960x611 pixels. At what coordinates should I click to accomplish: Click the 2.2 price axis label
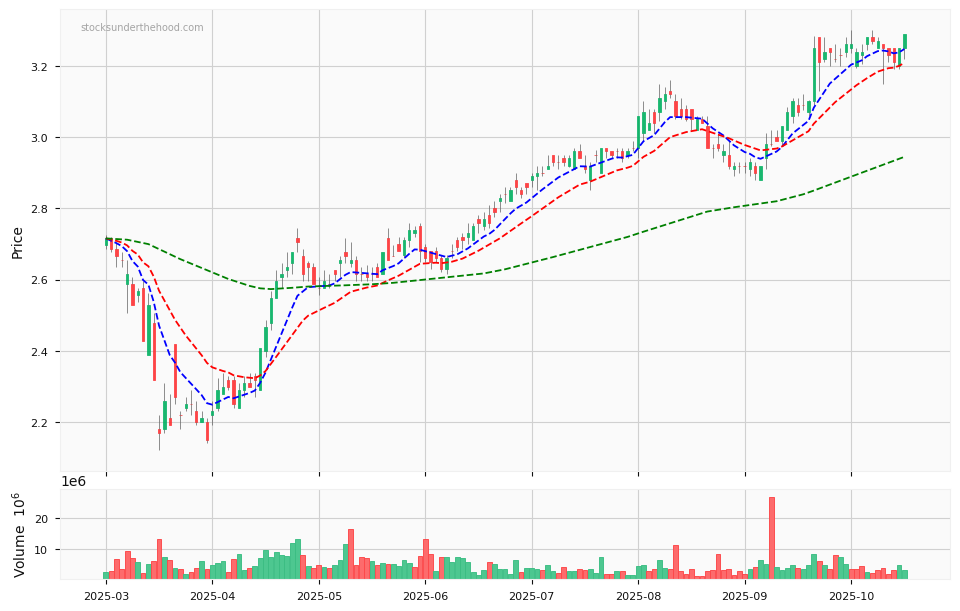[x=42, y=423]
